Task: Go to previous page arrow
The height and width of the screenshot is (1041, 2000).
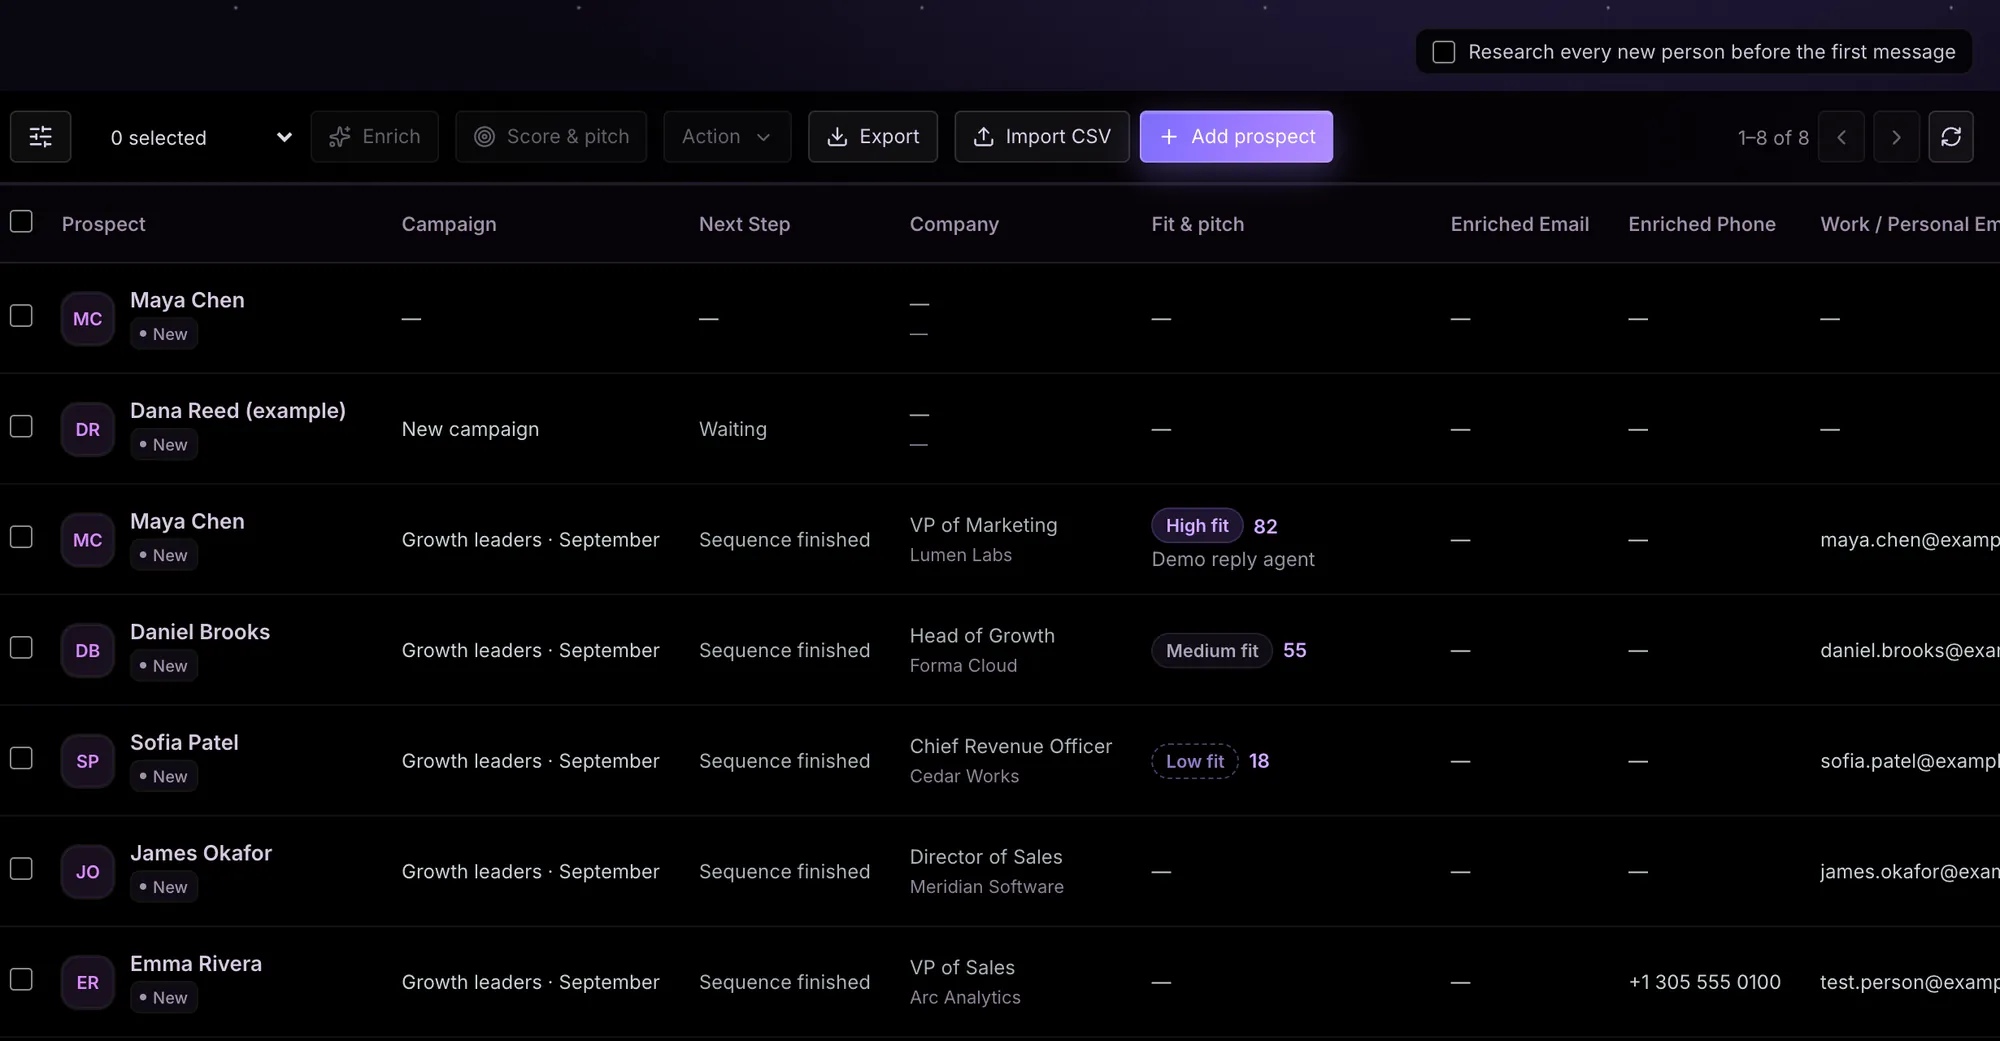Action: [1841, 137]
